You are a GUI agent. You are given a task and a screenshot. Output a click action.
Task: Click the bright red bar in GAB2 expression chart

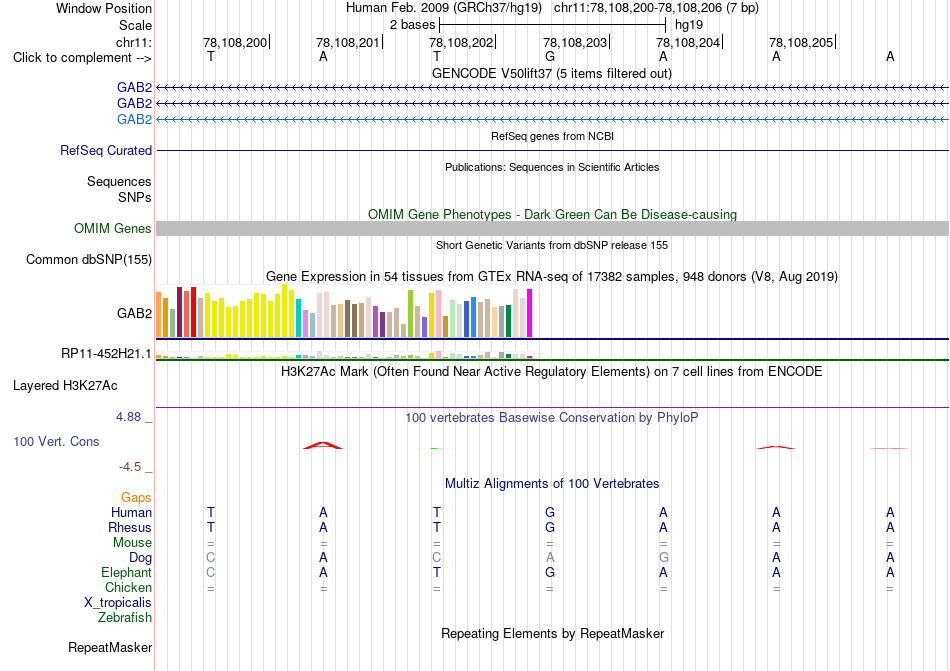pos(193,312)
